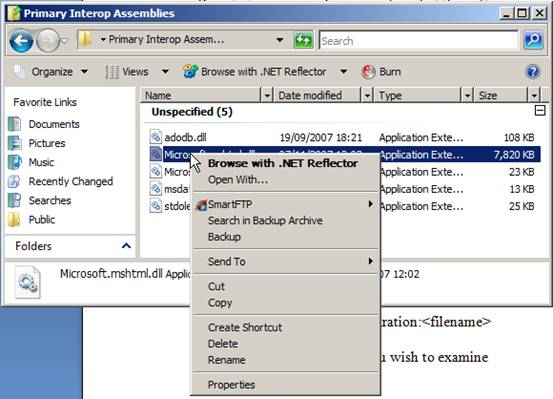This screenshot has width=553, height=399.
Task: Collapse the Unspecified (5) group
Action: coord(540,110)
